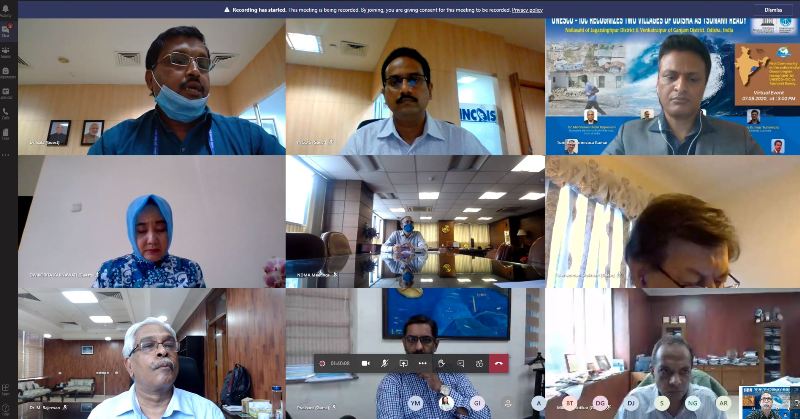The height and width of the screenshot is (419, 800).
Task: Select the DJ participant avatar
Action: coord(631,403)
